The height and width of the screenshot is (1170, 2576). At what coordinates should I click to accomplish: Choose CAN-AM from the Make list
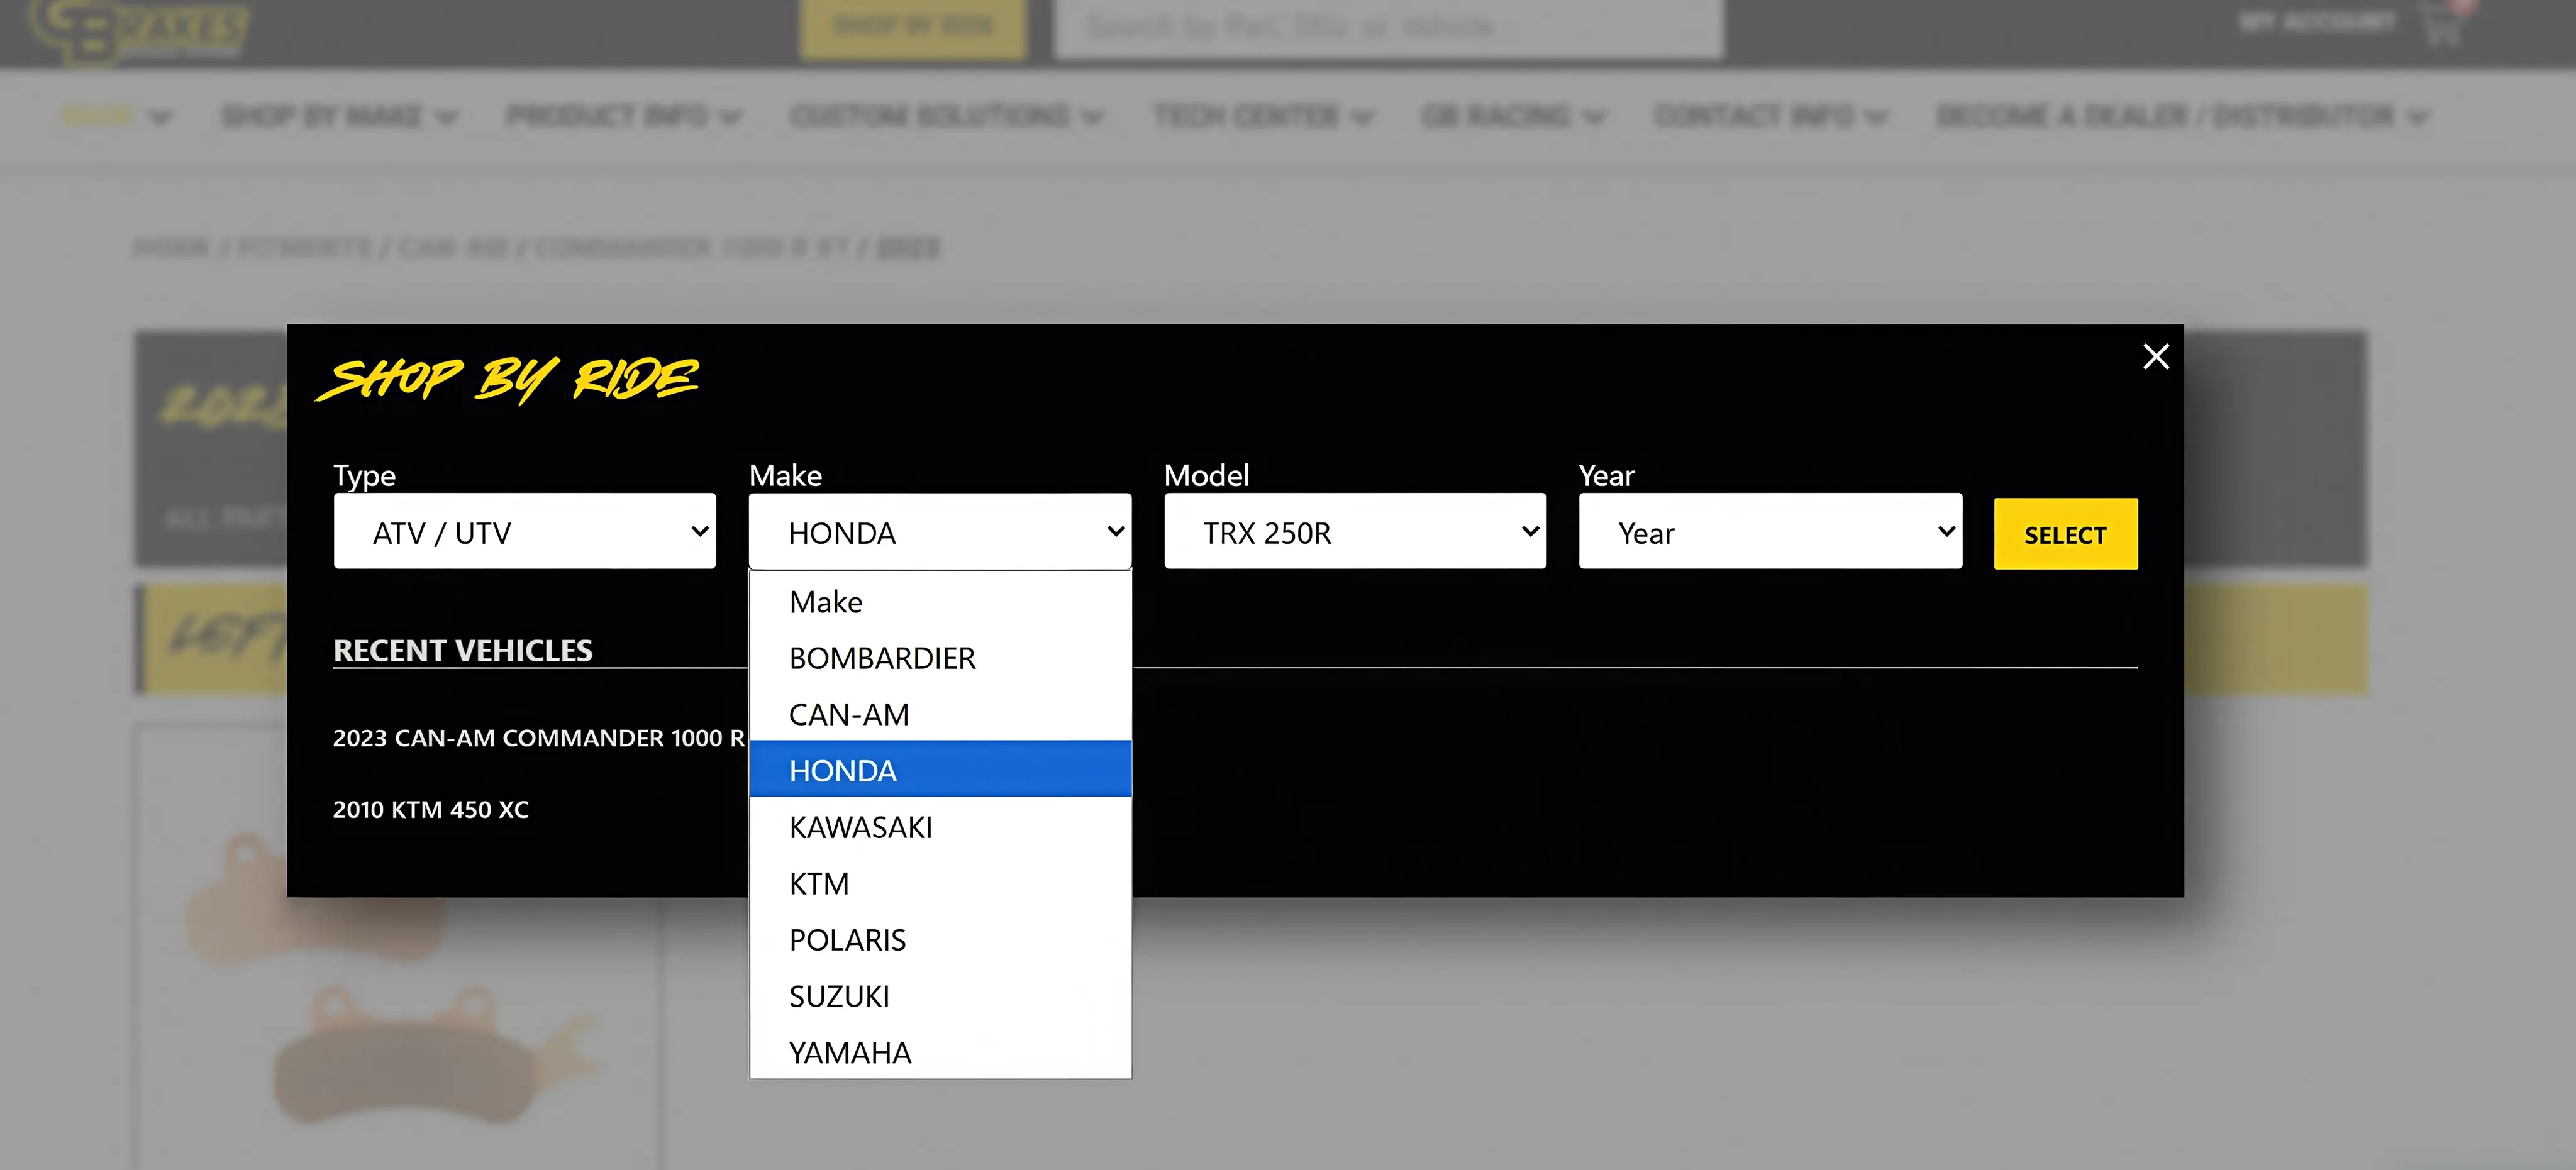(x=848, y=715)
